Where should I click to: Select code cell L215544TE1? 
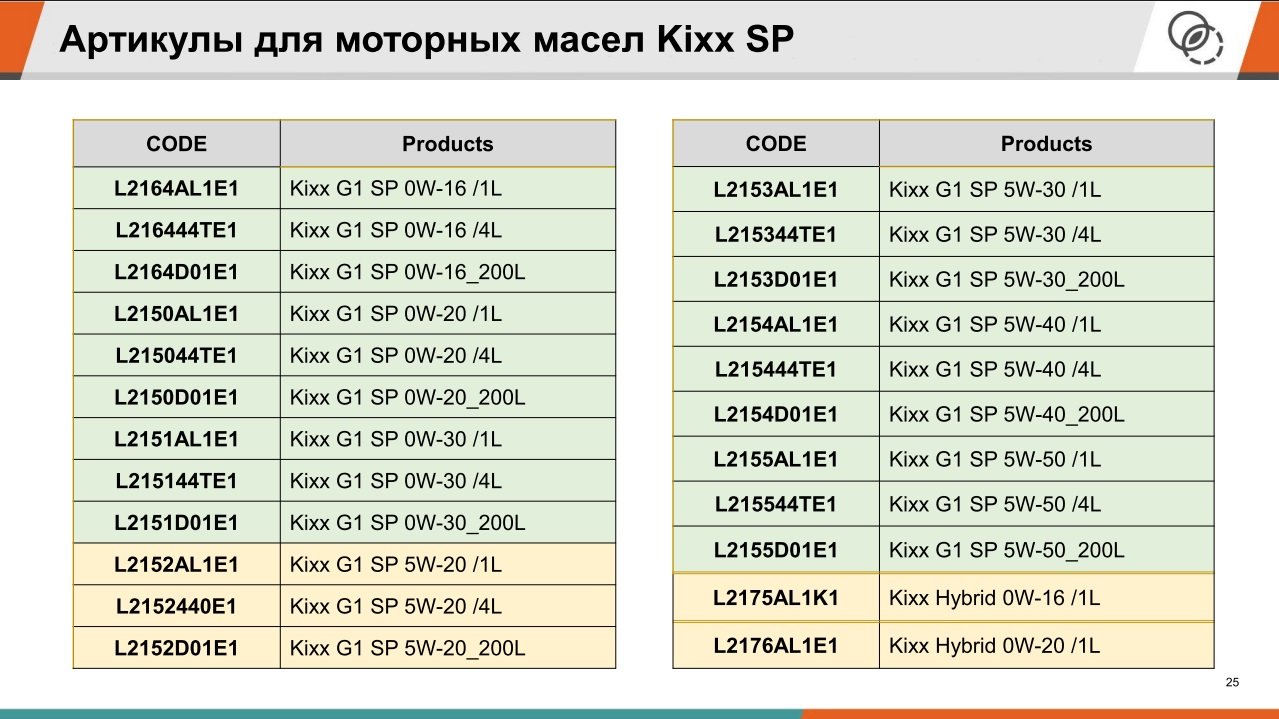[776, 505]
